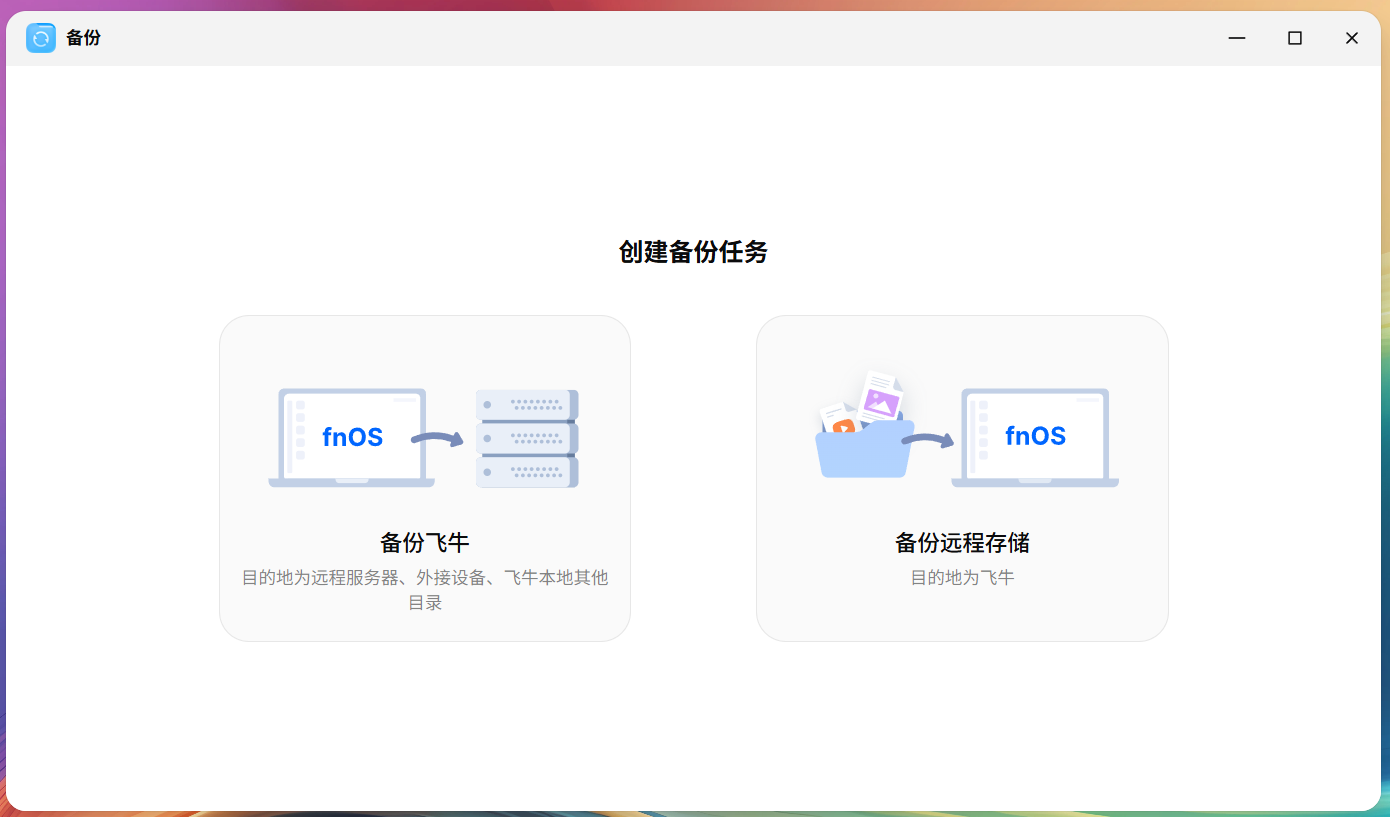This screenshot has height=817, width=1390.
Task: Maximize the Backup window
Action: pyautogui.click(x=1295, y=38)
